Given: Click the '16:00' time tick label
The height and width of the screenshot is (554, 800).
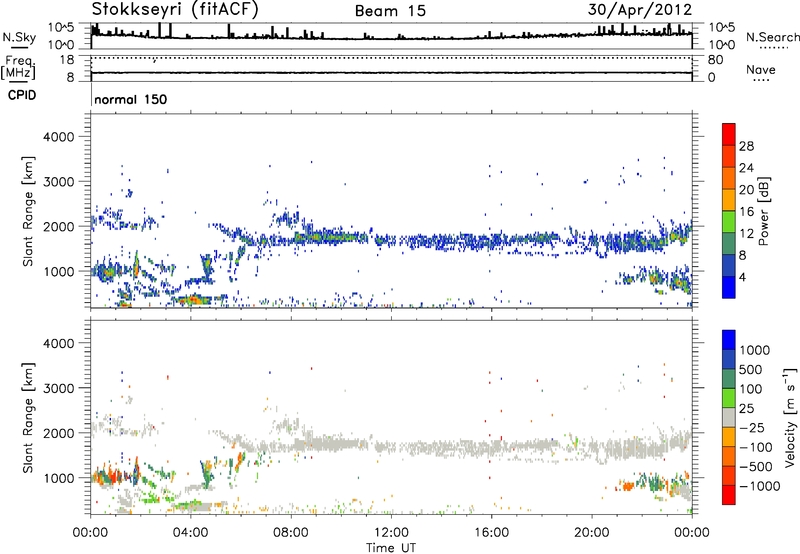Looking at the screenshot, I should [x=491, y=533].
